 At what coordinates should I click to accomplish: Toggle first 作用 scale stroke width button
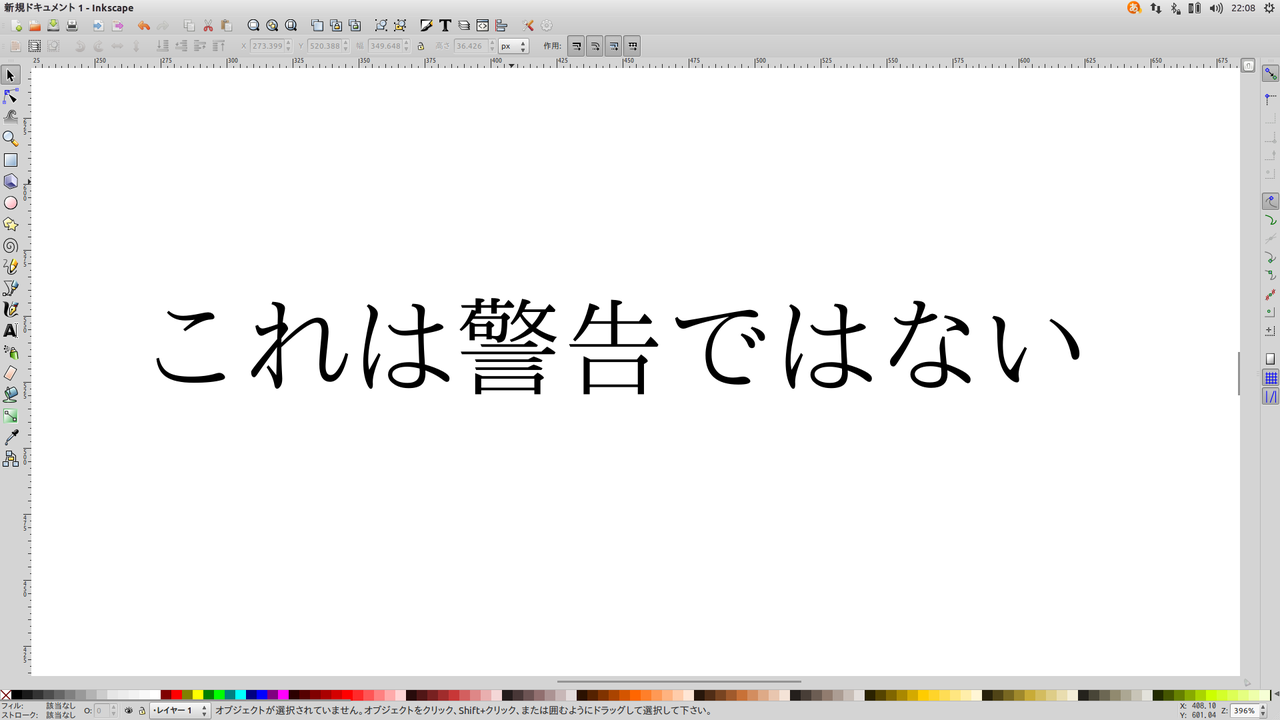tap(577, 46)
